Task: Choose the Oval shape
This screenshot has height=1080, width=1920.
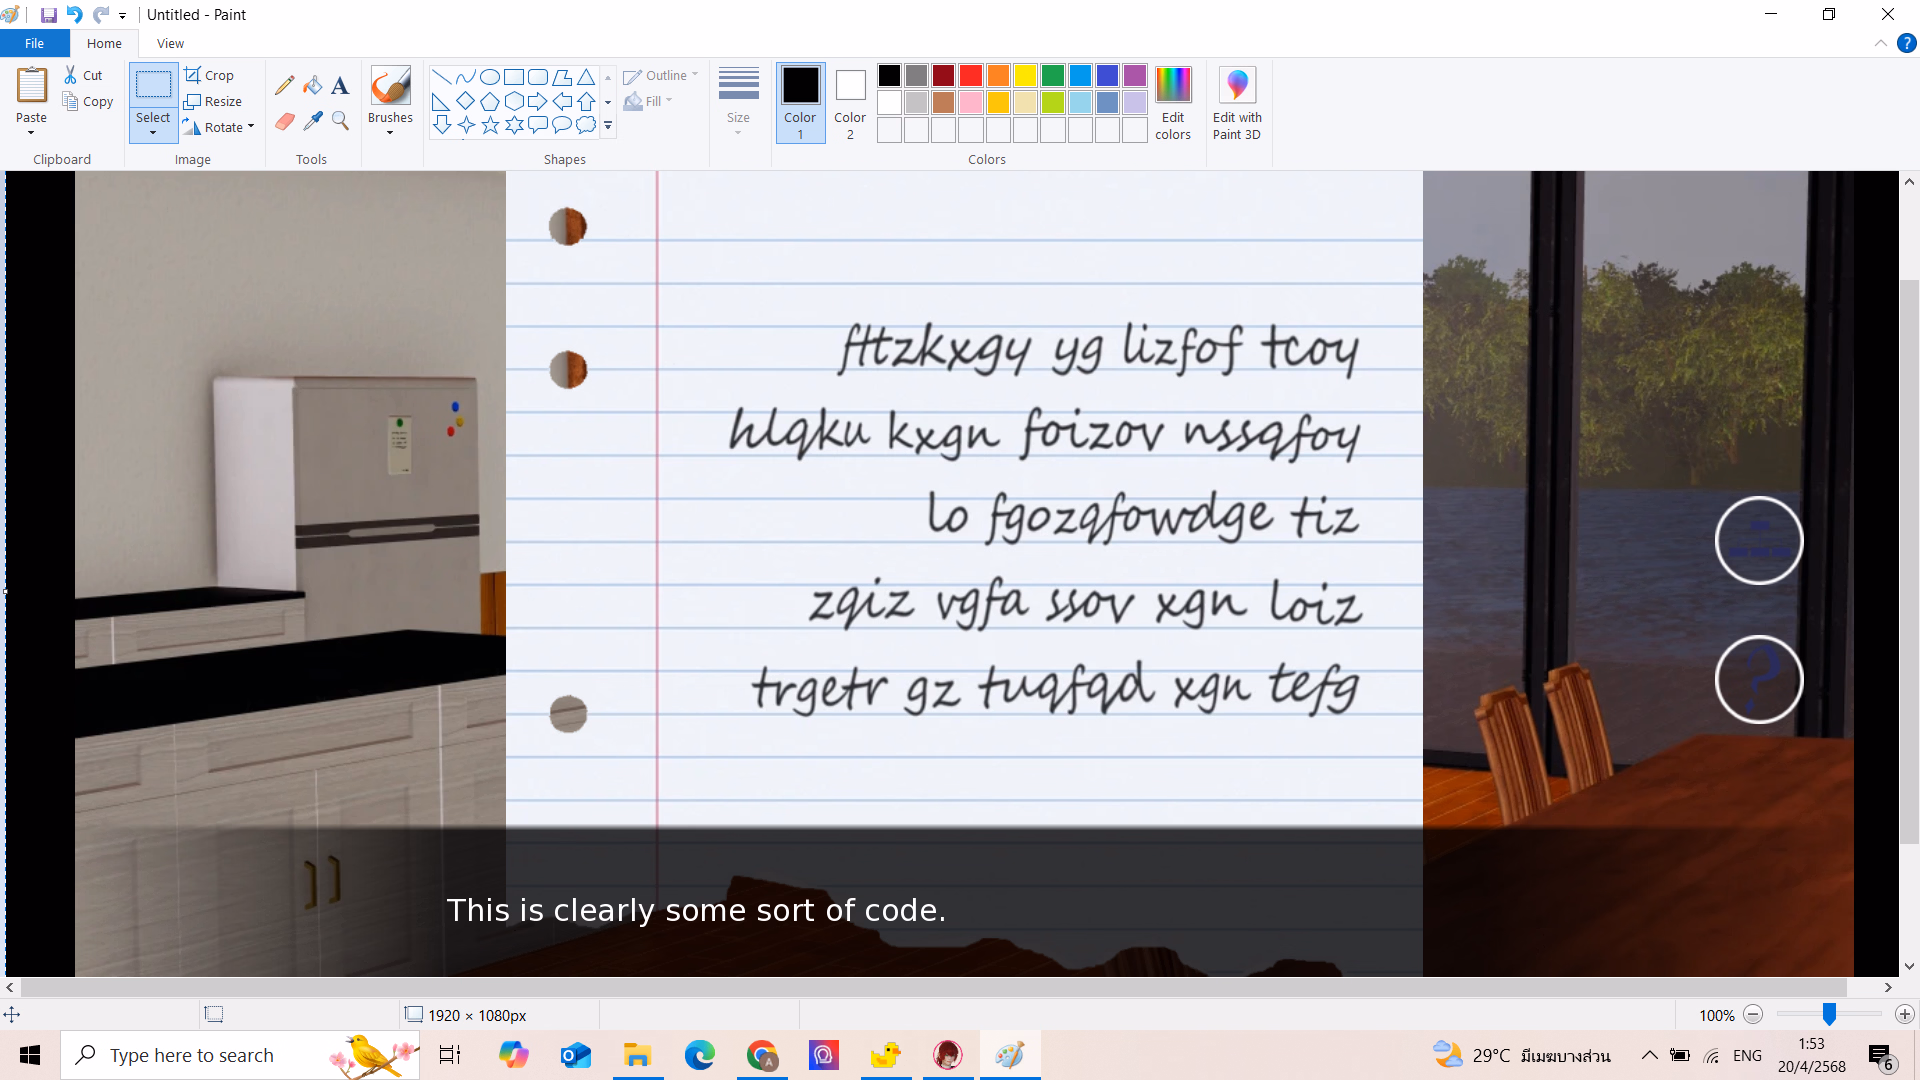Action: (490, 77)
